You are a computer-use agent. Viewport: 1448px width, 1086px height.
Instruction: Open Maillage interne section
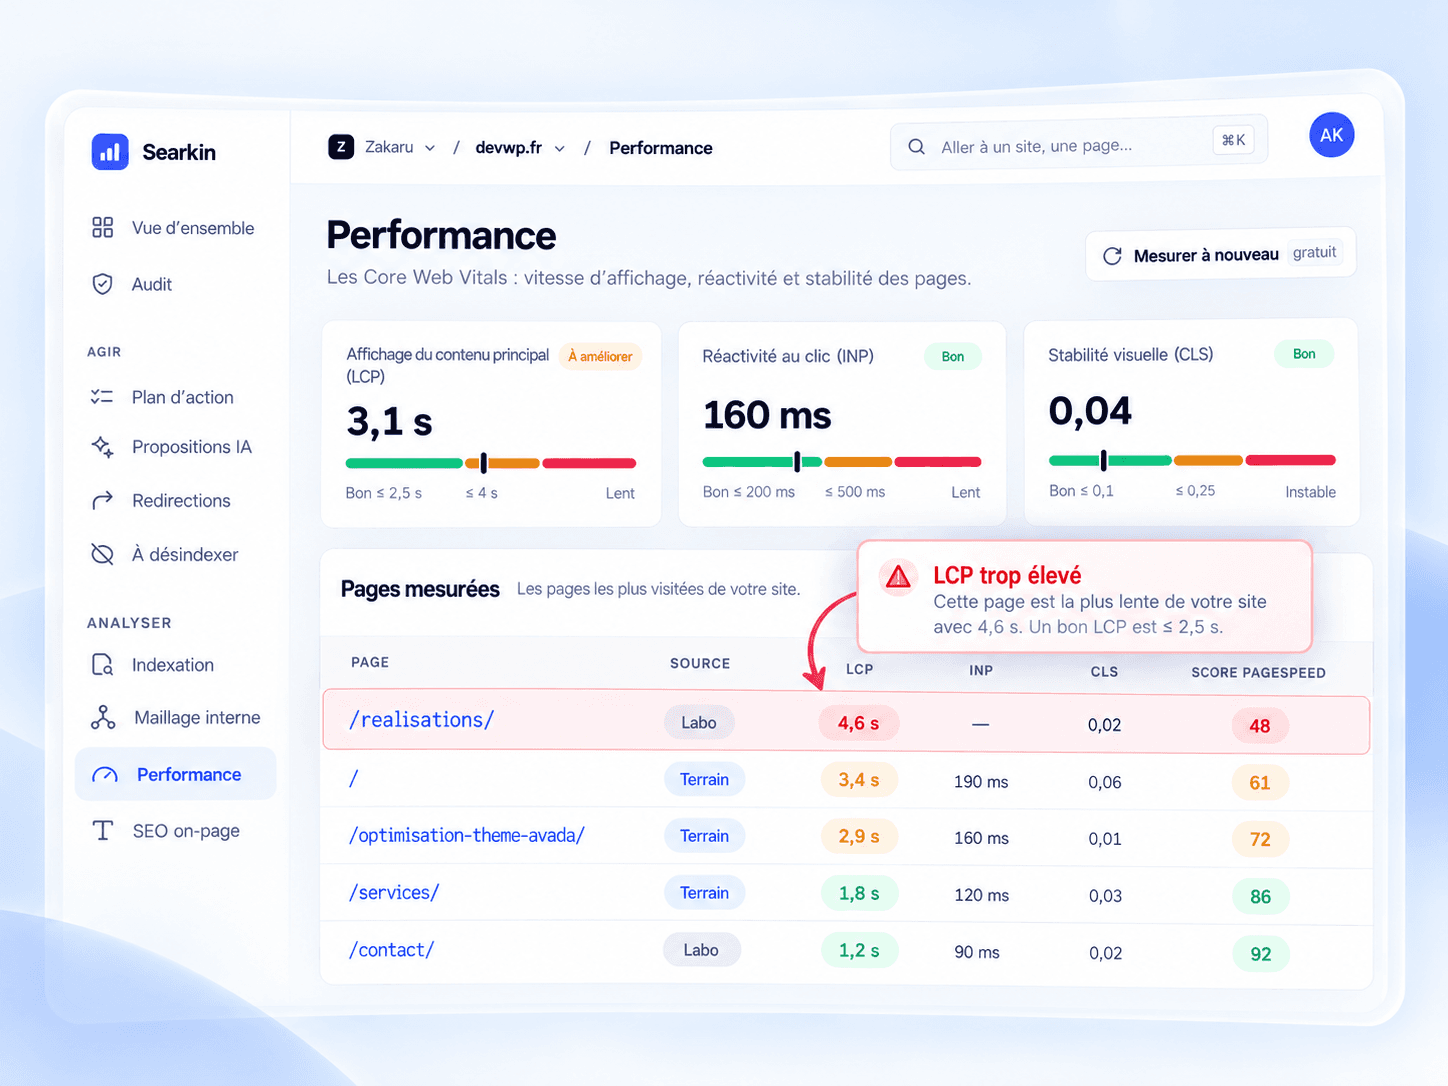click(x=175, y=717)
